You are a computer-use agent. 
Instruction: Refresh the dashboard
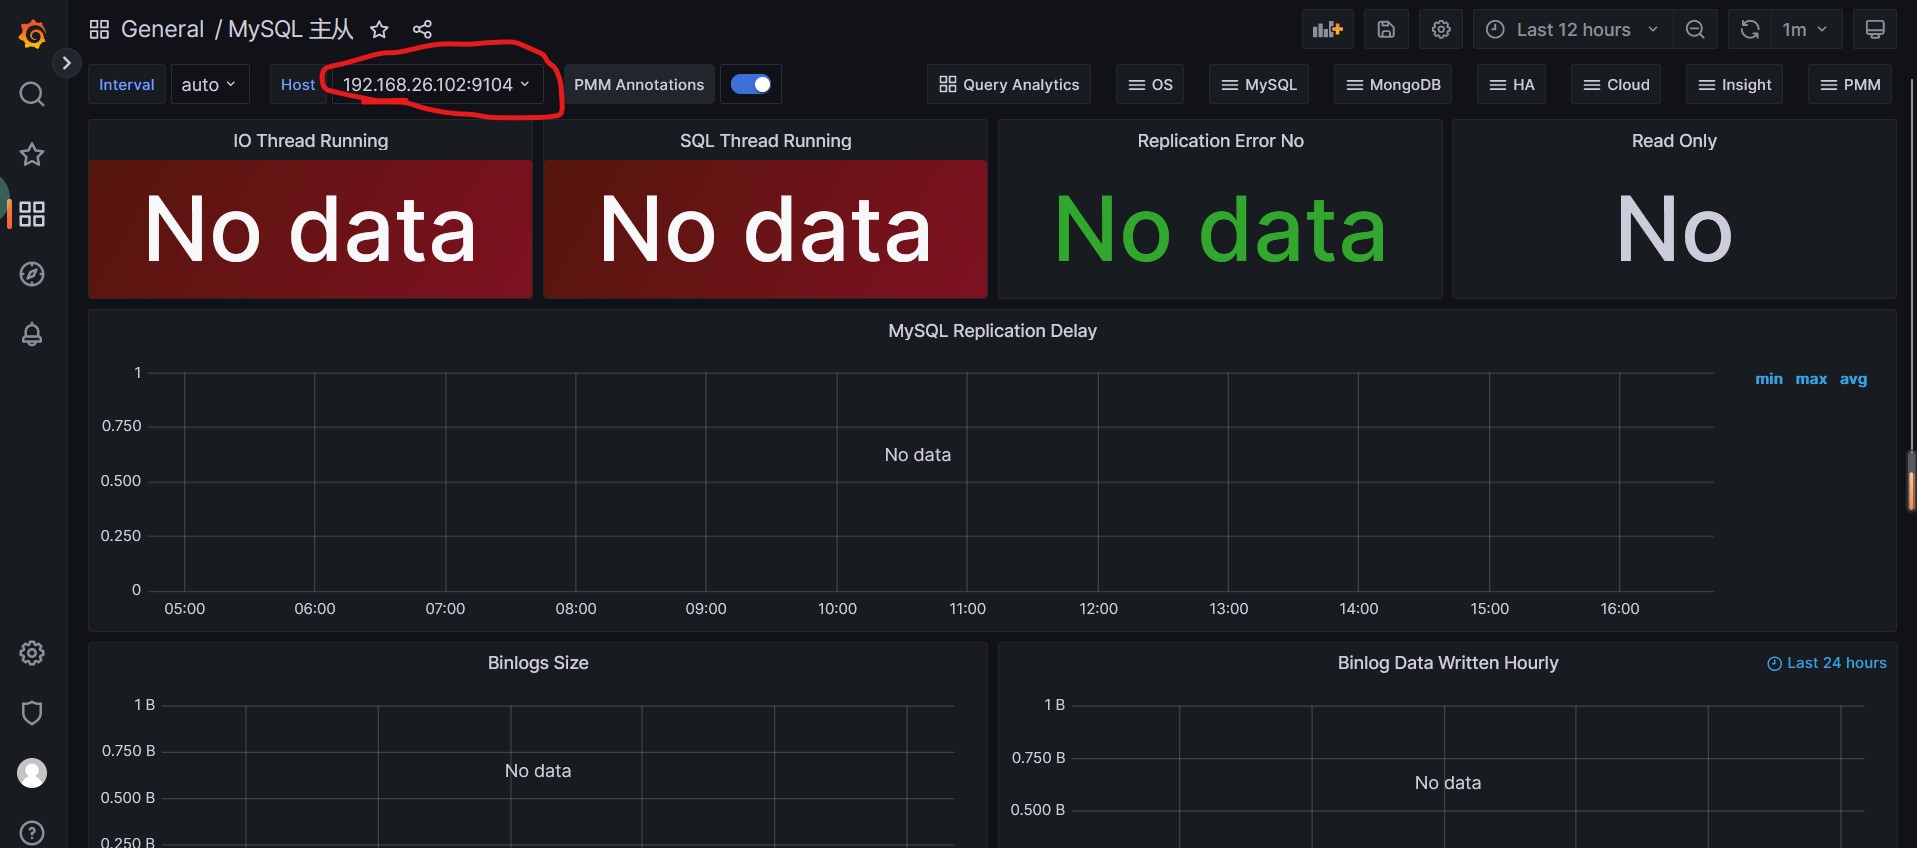coord(1750,29)
